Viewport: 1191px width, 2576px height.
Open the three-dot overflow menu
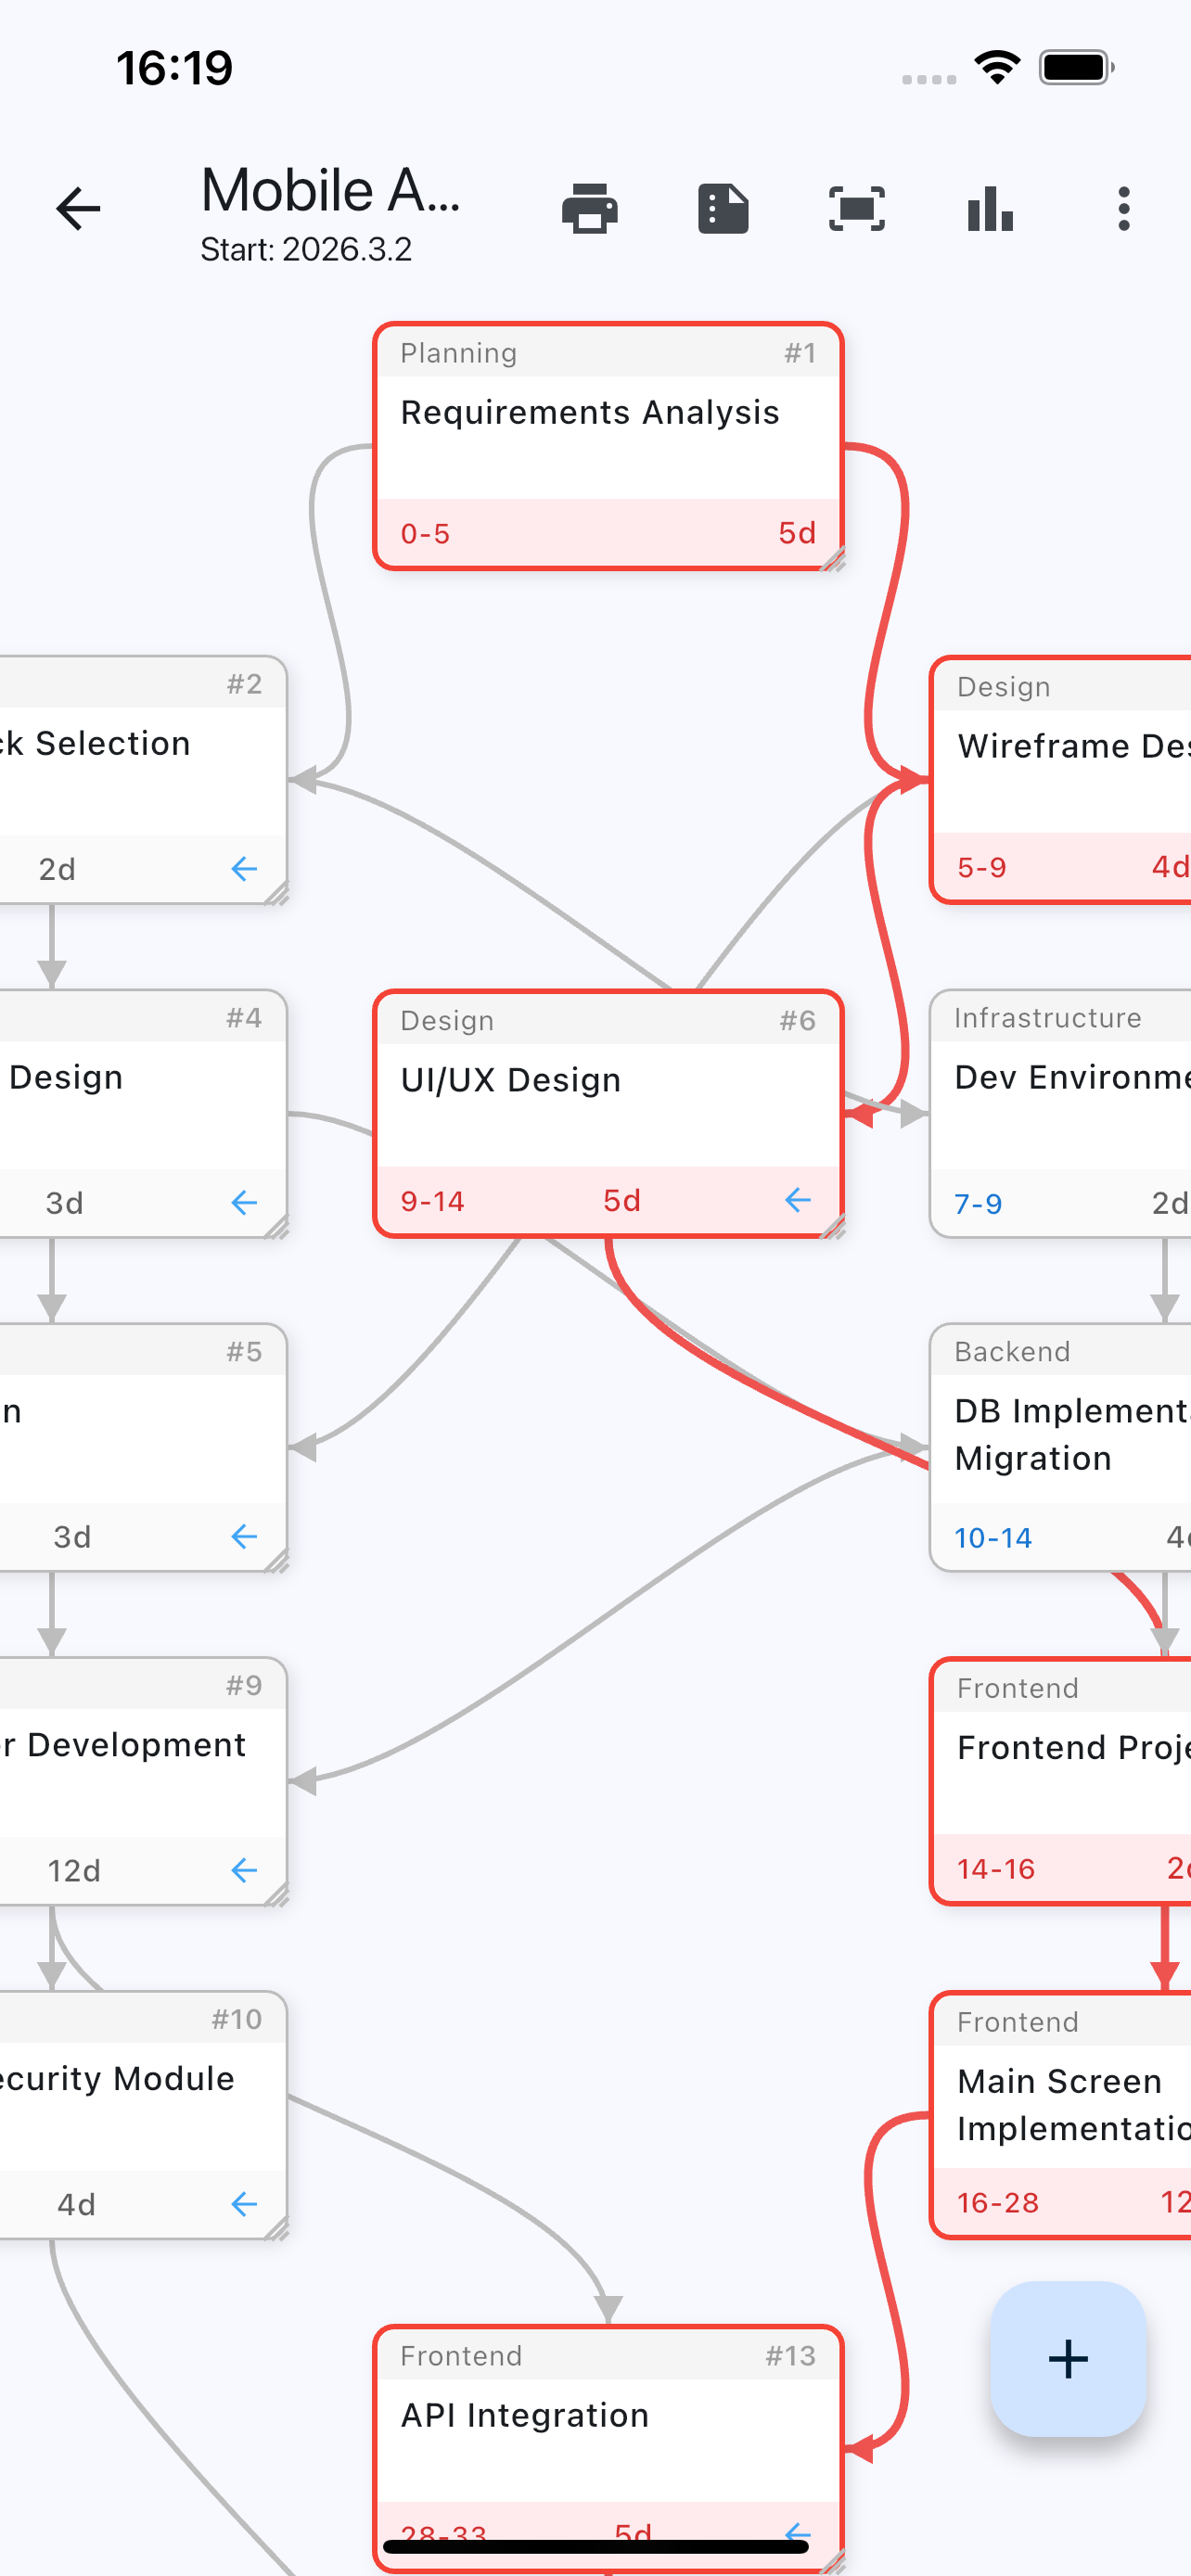click(1123, 209)
